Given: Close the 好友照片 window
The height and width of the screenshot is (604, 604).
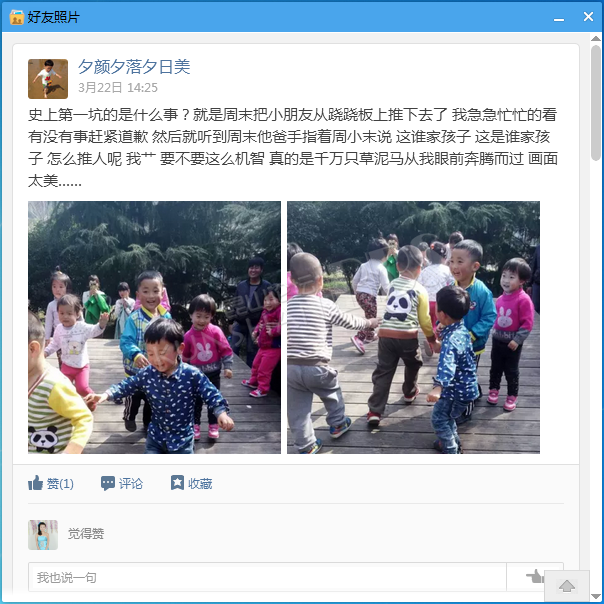Looking at the screenshot, I should (x=588, y=17).
